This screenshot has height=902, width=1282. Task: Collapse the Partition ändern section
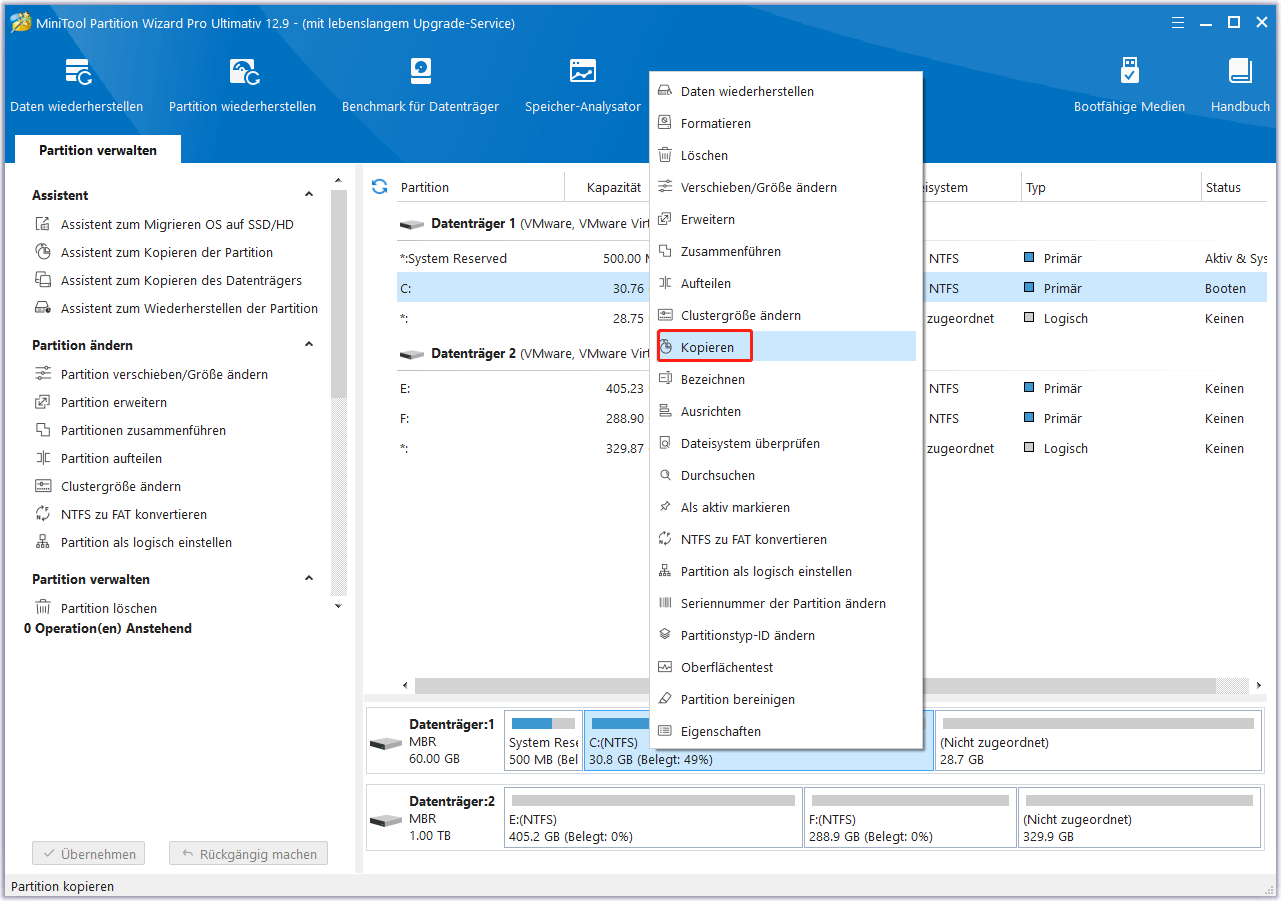click(309, 345)
